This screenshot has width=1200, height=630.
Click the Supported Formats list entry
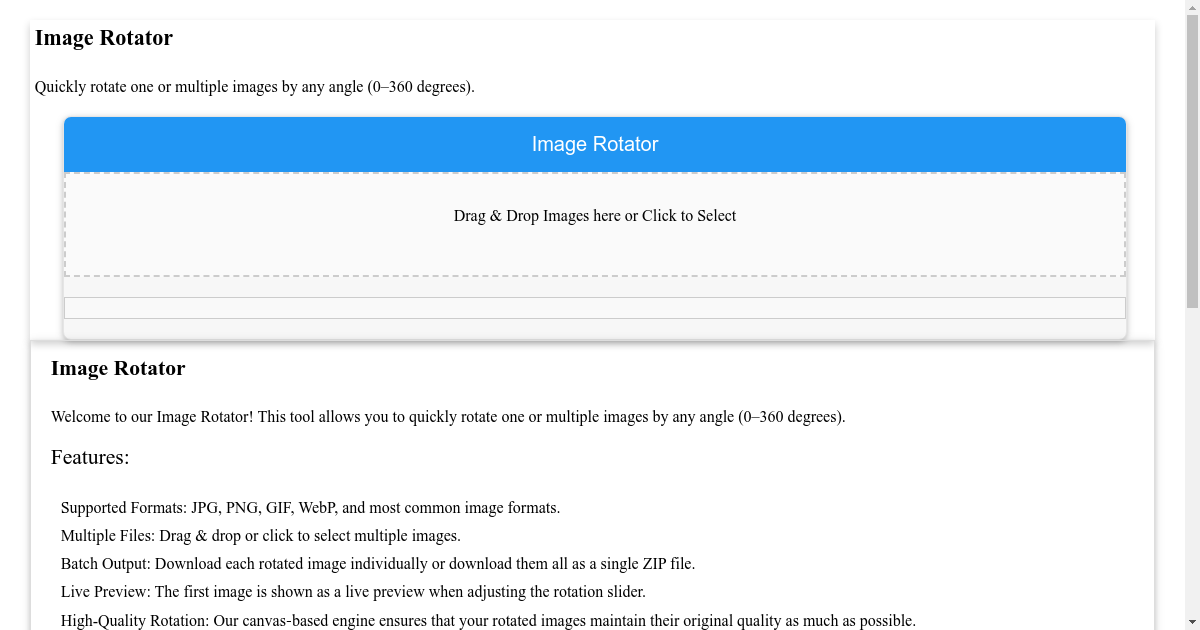click(311, 507)
